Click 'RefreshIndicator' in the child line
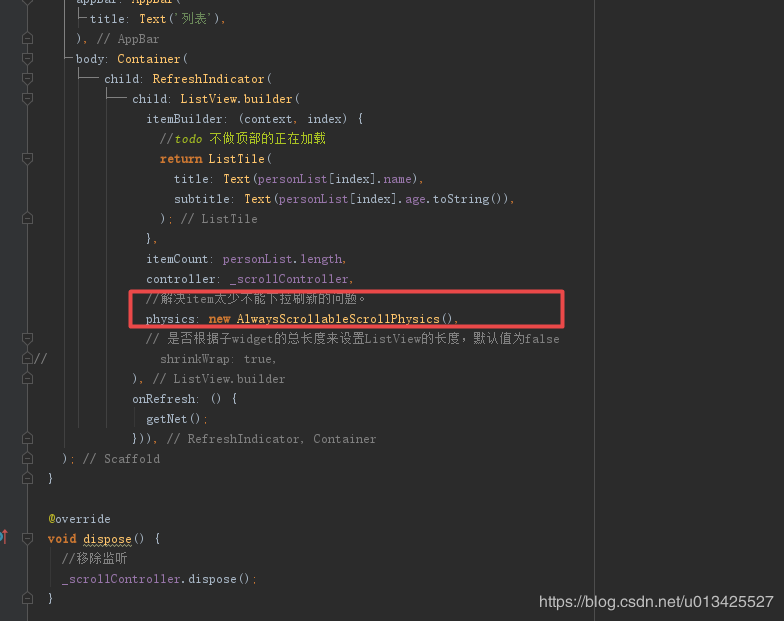The height and width of the screenshot is (621, 784). [208, 79]
